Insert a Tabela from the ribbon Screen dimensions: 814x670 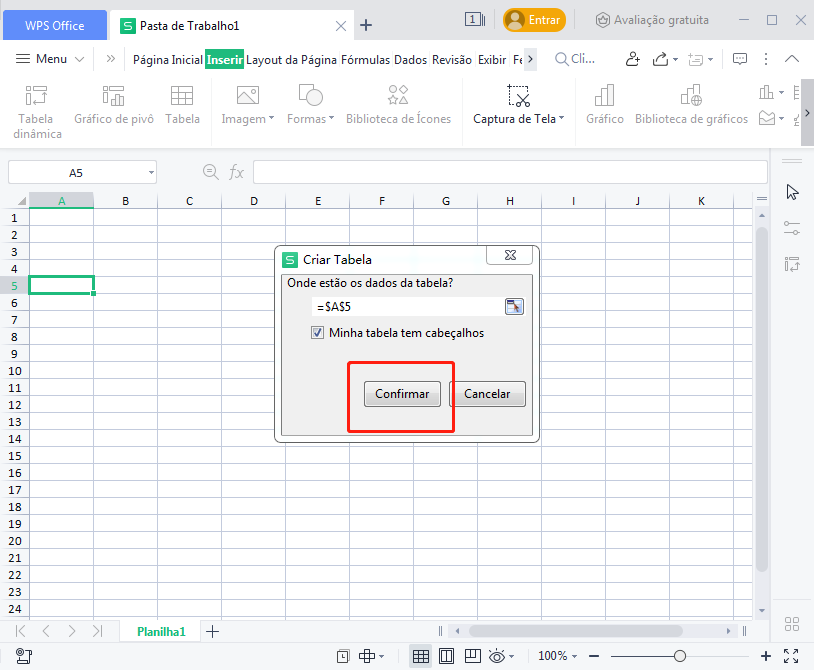pyautogui.click(x=182, y=108)
